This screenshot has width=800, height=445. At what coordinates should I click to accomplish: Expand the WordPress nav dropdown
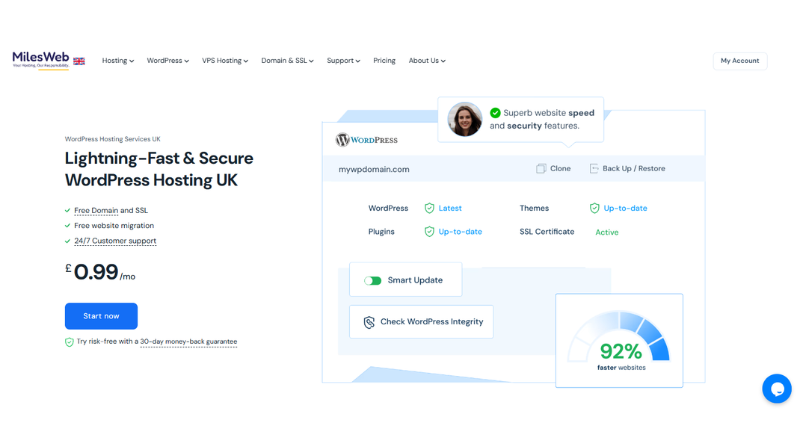(168, 61)
